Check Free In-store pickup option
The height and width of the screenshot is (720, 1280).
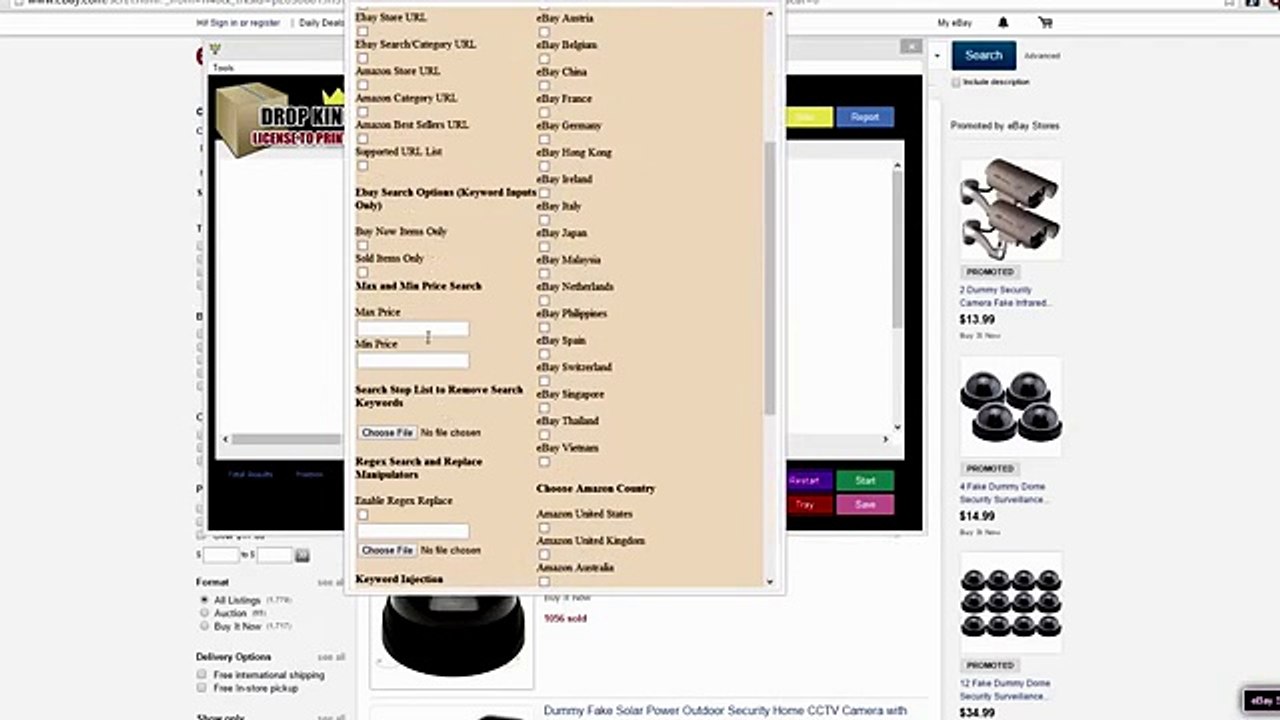[x=203, y=688]
